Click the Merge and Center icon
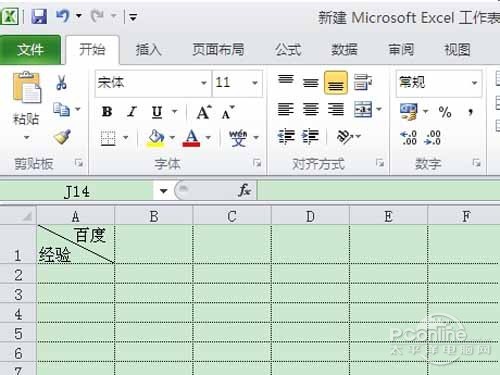This screenshot has width=500, height=375. (363, 109)
